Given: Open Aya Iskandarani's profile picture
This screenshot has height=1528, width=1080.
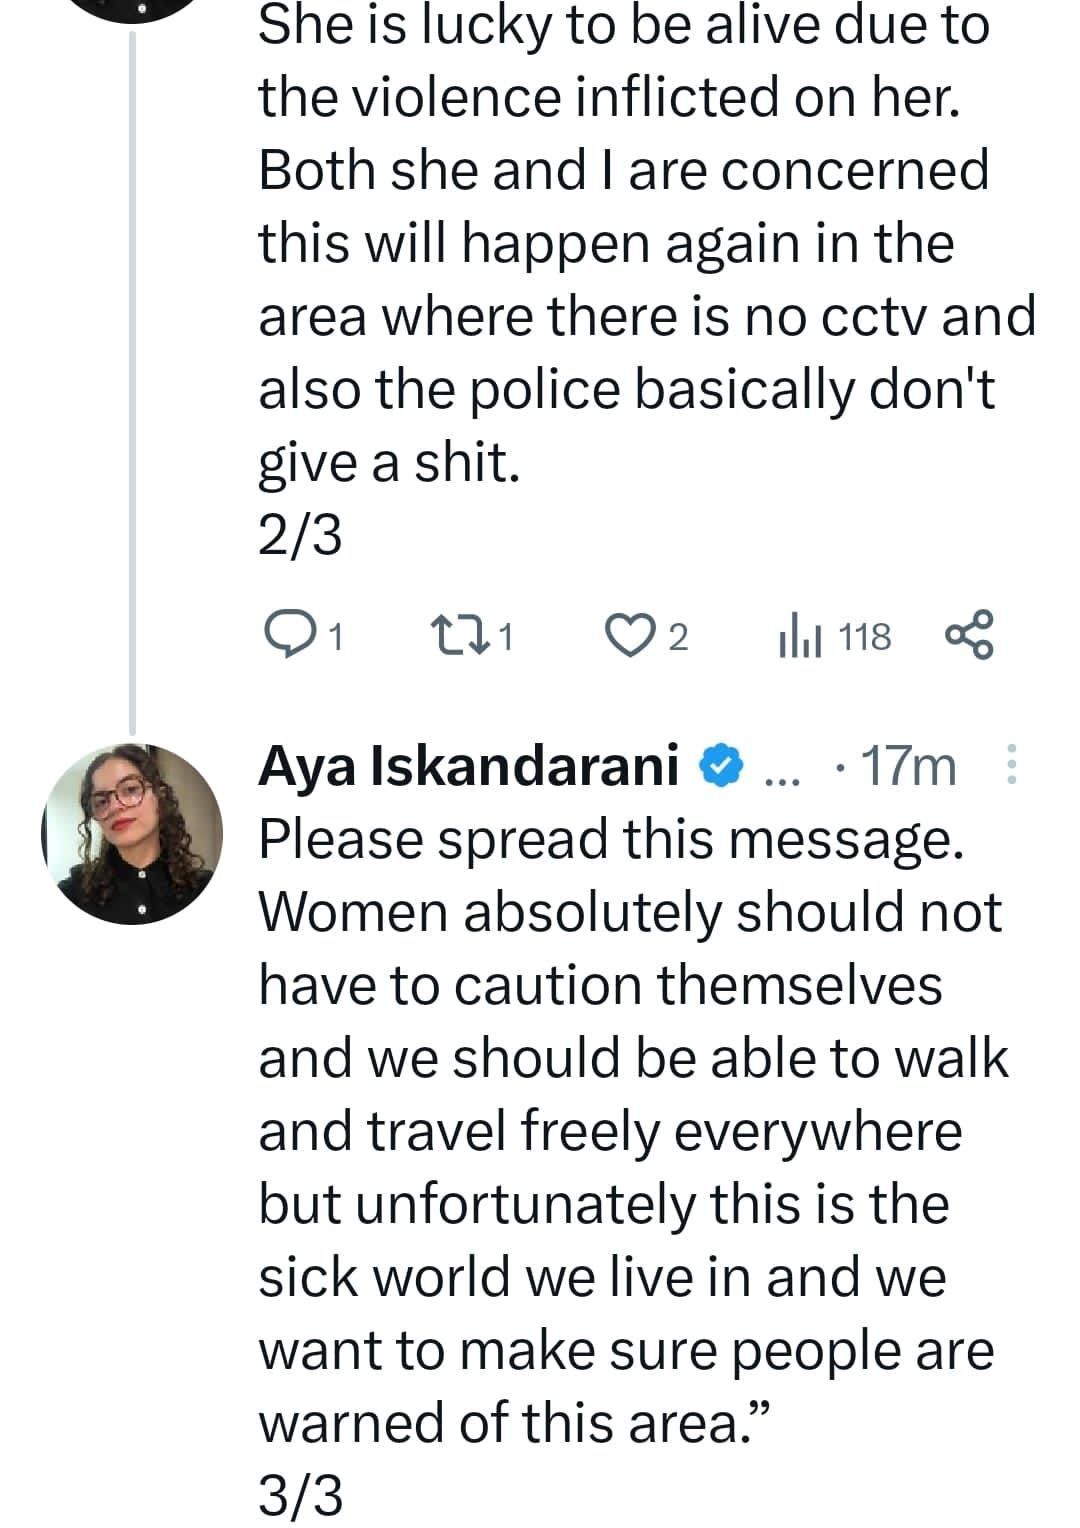Looking at the screenshot, I should click(131, 833).
